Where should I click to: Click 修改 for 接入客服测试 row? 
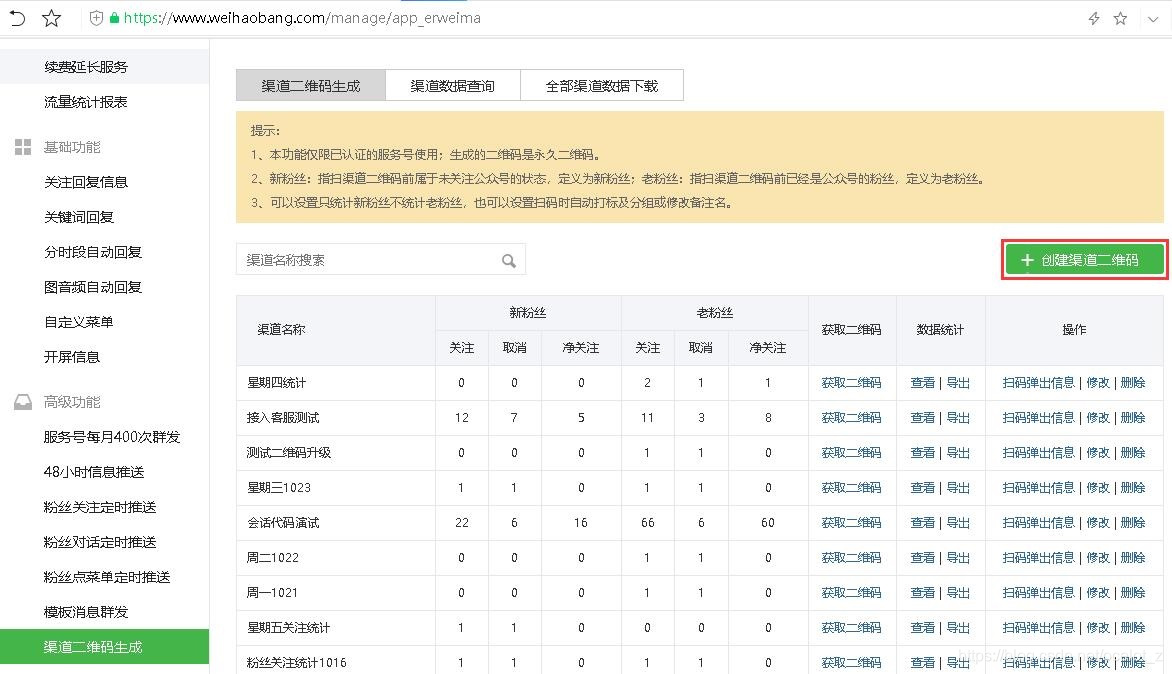[x=1098, y=418]
